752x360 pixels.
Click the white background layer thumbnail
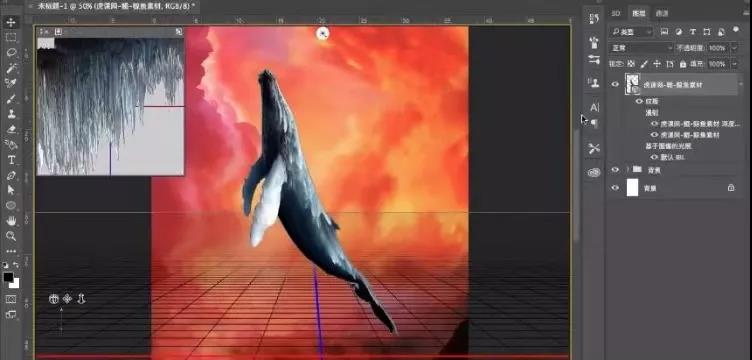tap(633, 187)
